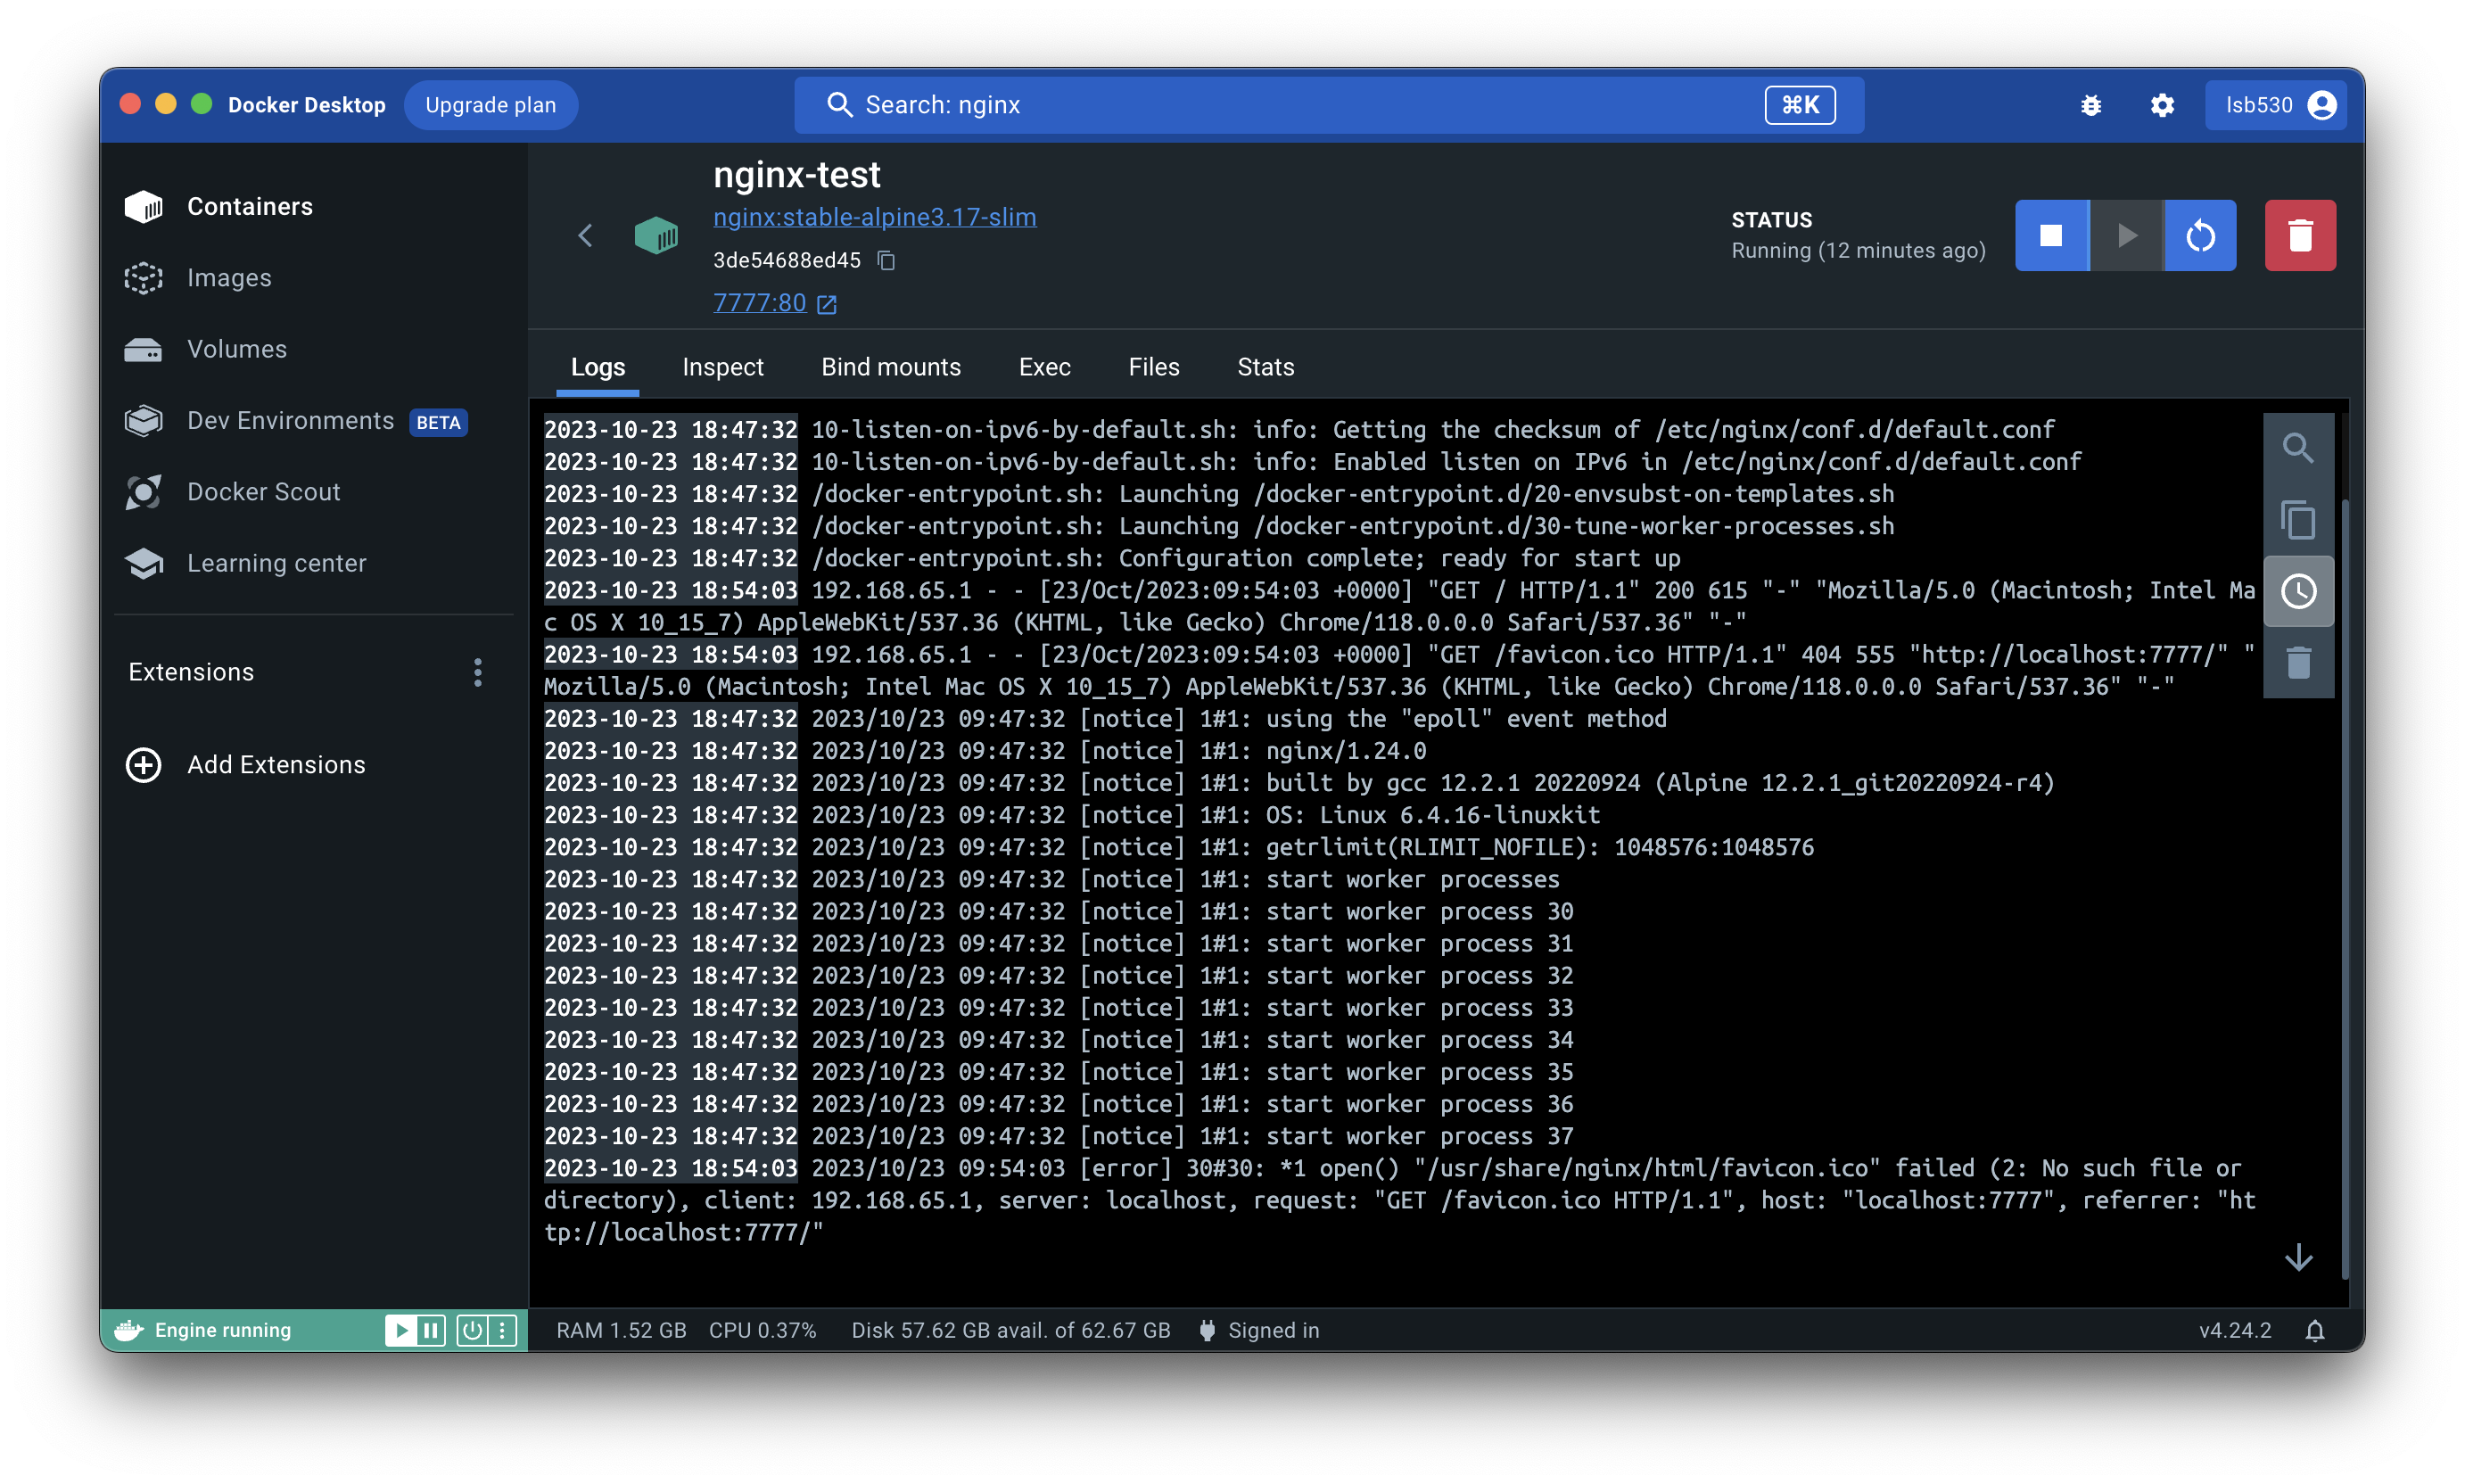Open the troubleshoot bug icon
This screenshot has height=1484, width=2465.
point(2091,105)
